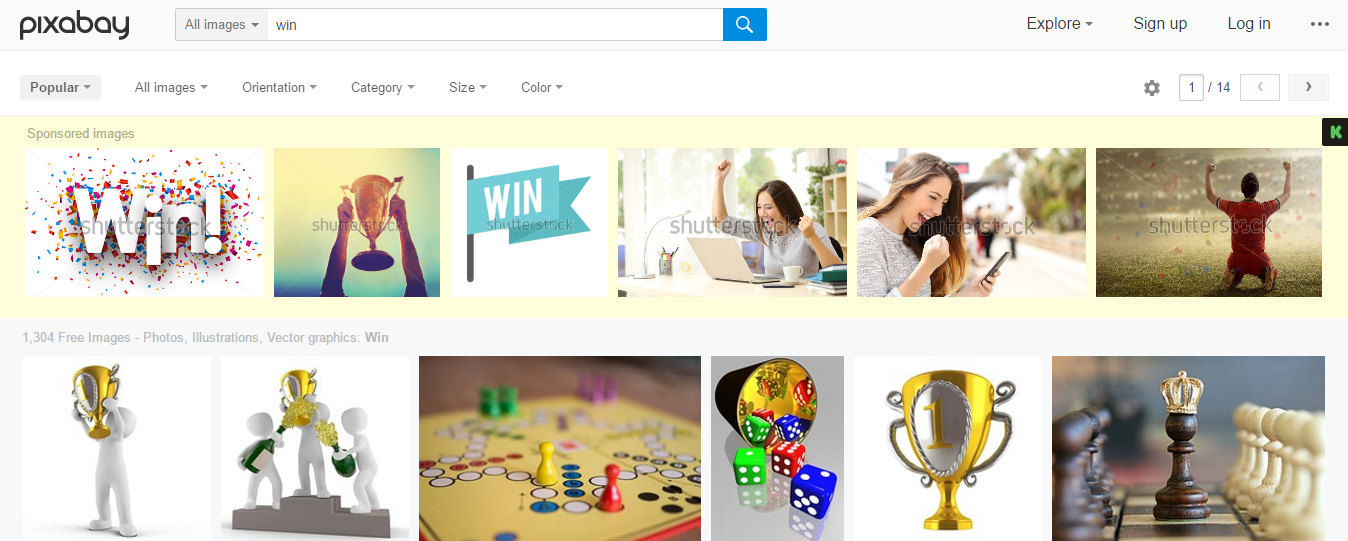Screen dimensions: 1348x541
Task: Open All images dropdown in search bar
Action: tap(221, 24)
